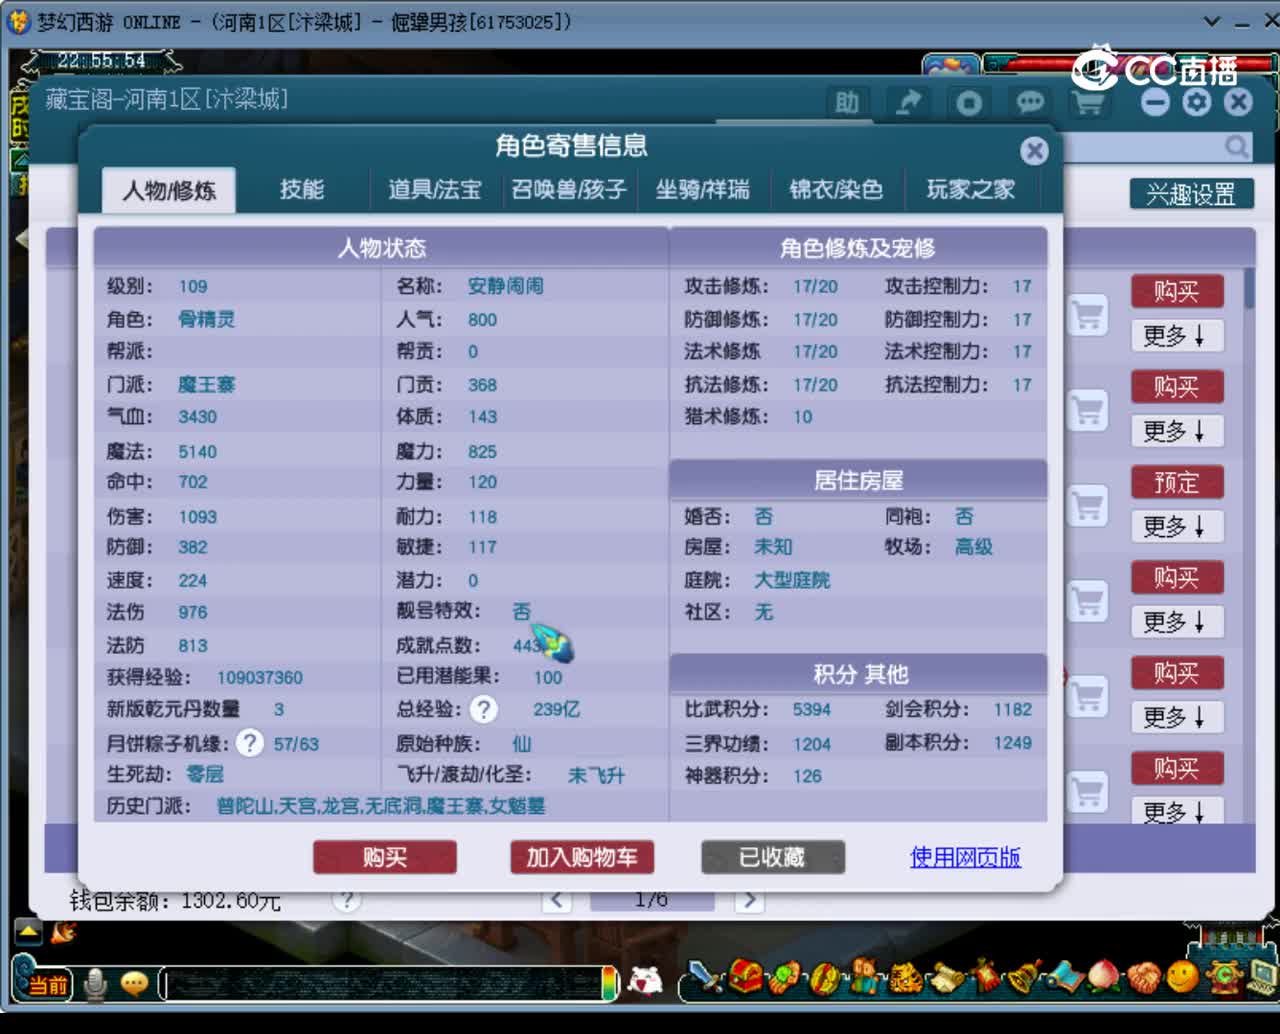Open the treasure chest icon in bottom toolbar
The image size is (1280, 1034).
pyautogui.click(x=746, y=977)
